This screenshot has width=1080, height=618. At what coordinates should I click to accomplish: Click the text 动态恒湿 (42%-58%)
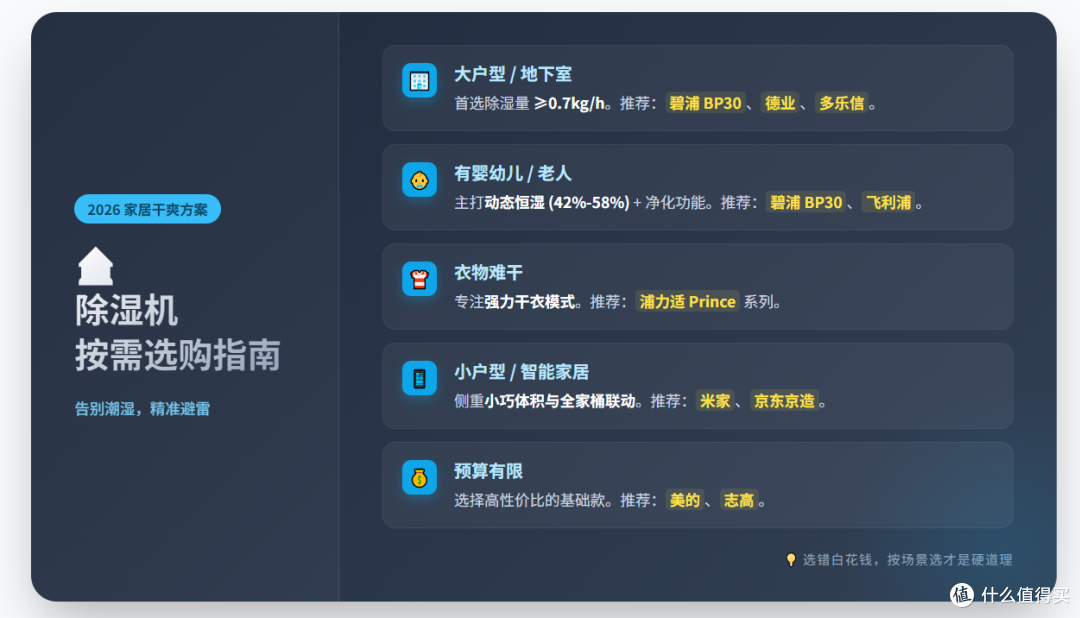[x=557, y=203]
